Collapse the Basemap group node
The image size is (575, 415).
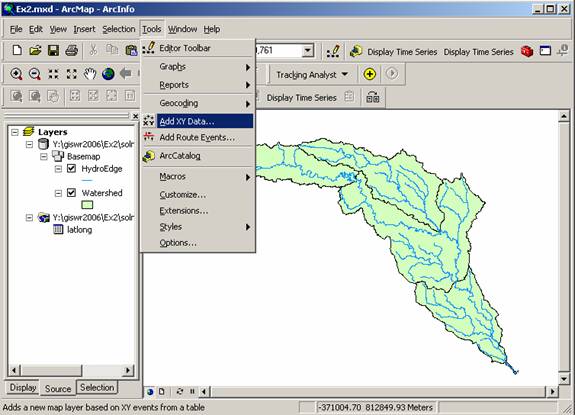44,157
